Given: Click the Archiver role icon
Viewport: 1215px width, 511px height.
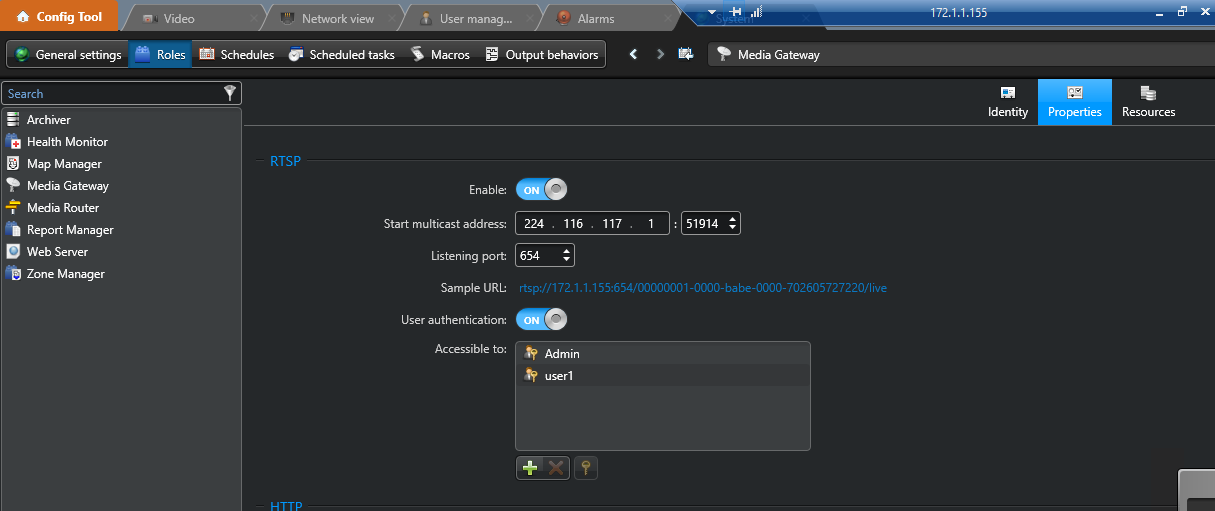Looking at the screenshot, I should [13, 120].
